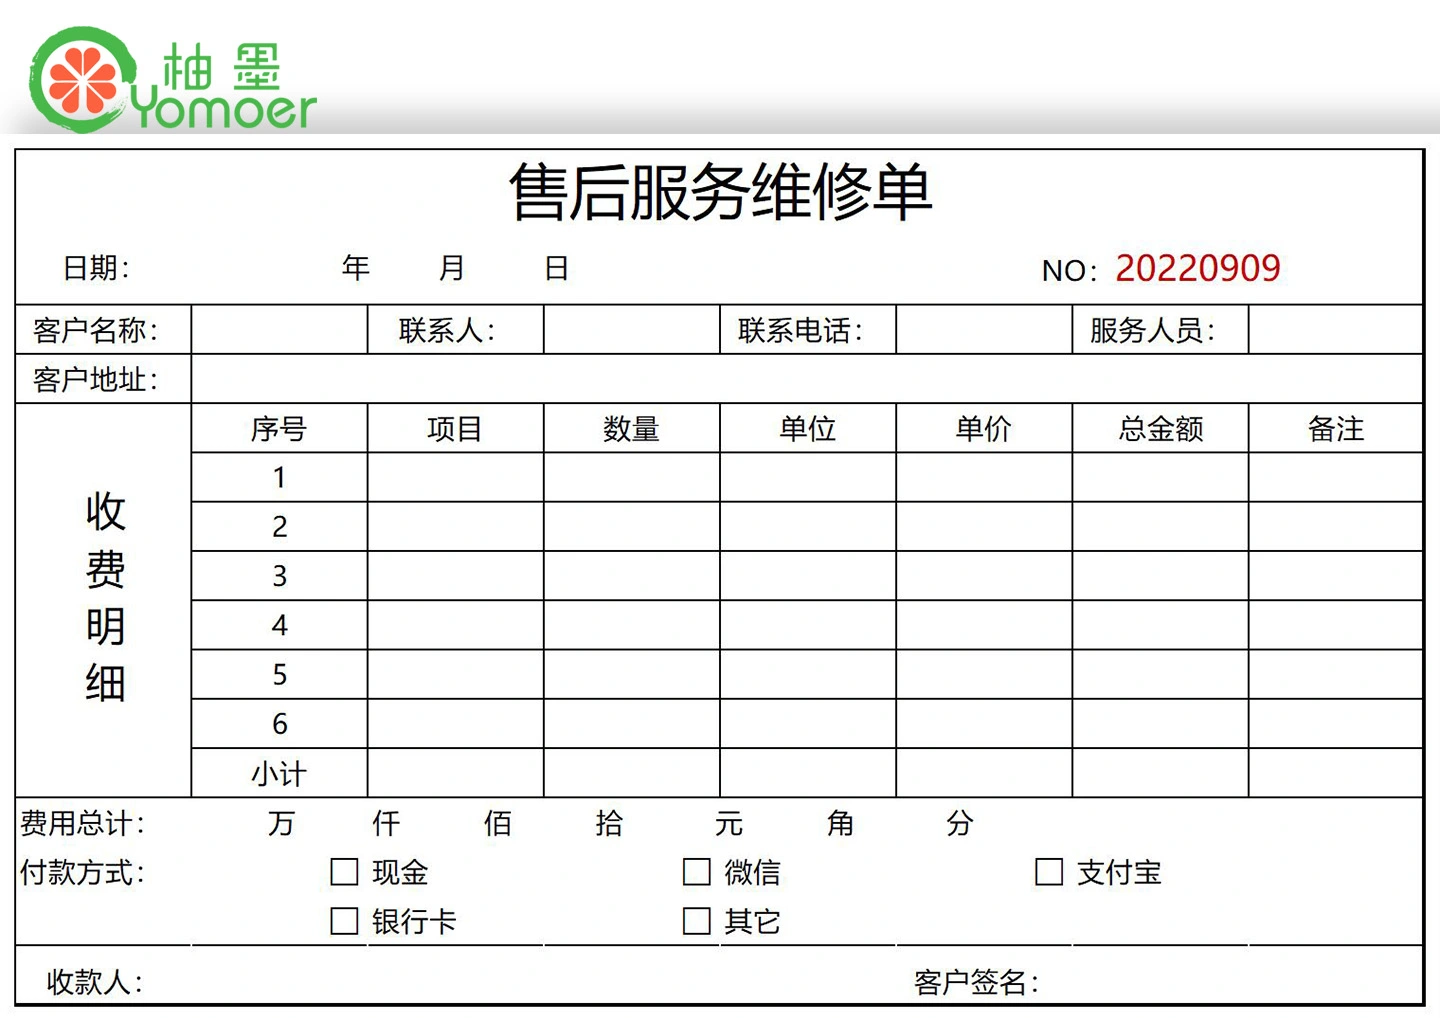Select the blank cell after 联系人
The width and height of the screenshot is (1440, 1018).
pyautogui.click(x=631, y=330)
